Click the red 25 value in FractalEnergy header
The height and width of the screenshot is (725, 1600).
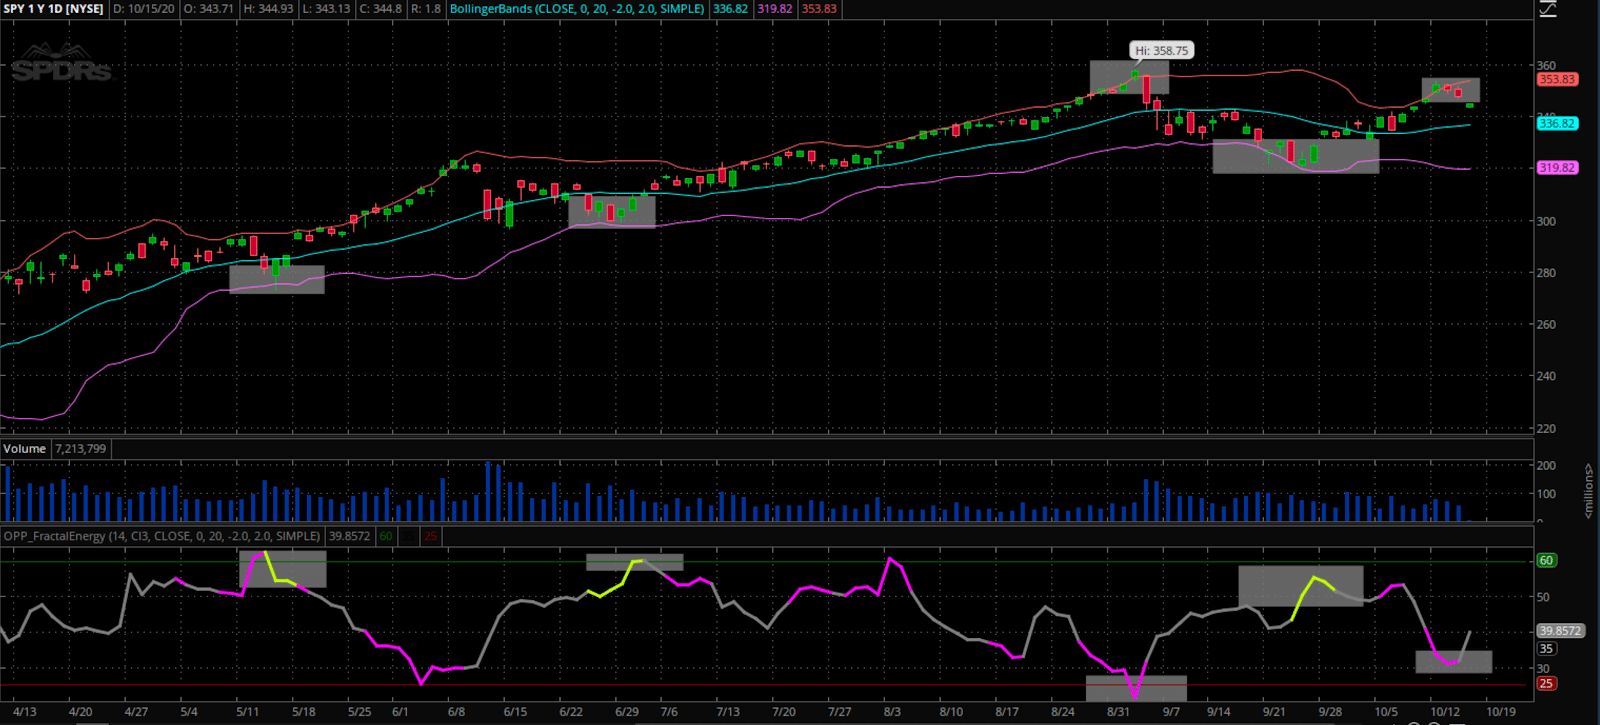[430, 536]
